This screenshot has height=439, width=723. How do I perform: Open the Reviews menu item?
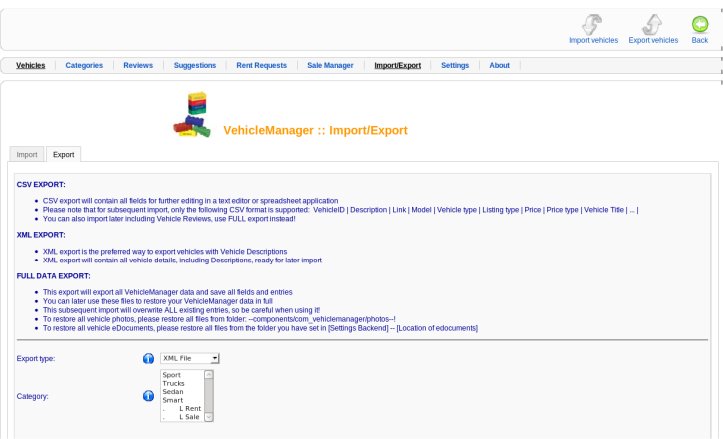[138, 65]
